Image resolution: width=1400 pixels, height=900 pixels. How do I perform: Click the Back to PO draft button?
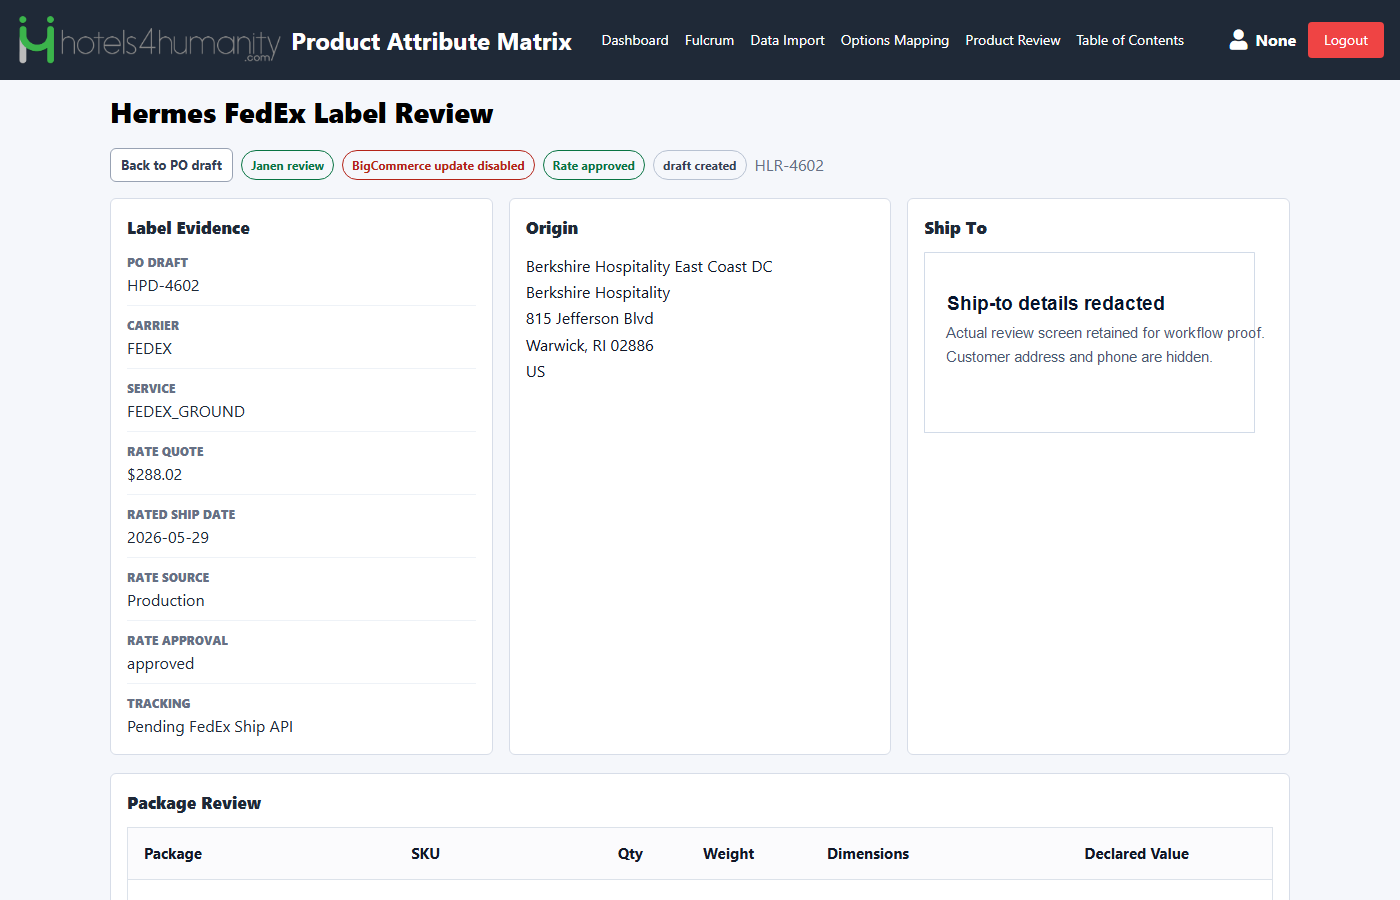[x=171, y=165]
